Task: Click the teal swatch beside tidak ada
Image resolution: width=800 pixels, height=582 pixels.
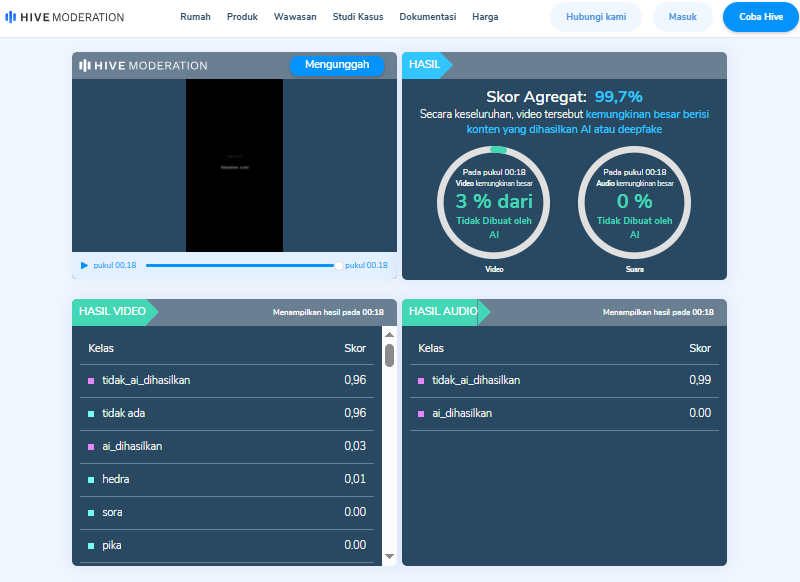Action: tap(91, 414)
